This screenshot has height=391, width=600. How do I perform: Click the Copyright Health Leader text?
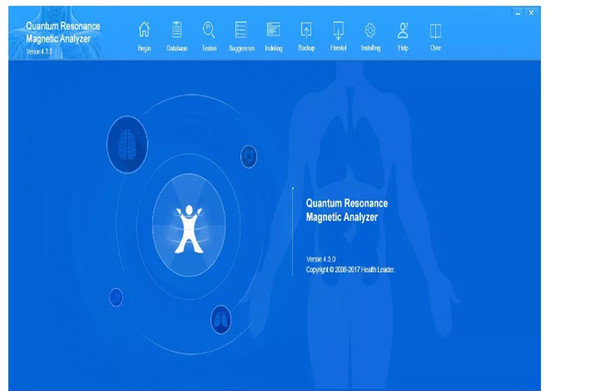[350, 270]
